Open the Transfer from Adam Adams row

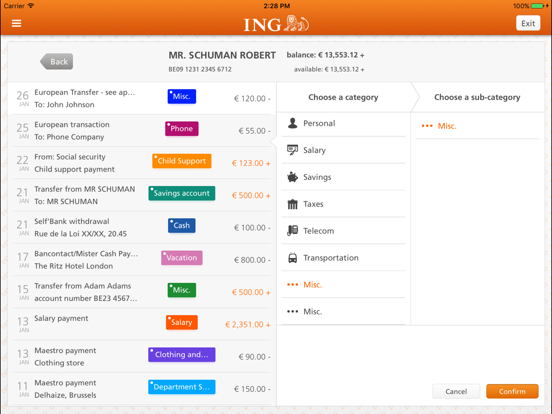(142, 292)
